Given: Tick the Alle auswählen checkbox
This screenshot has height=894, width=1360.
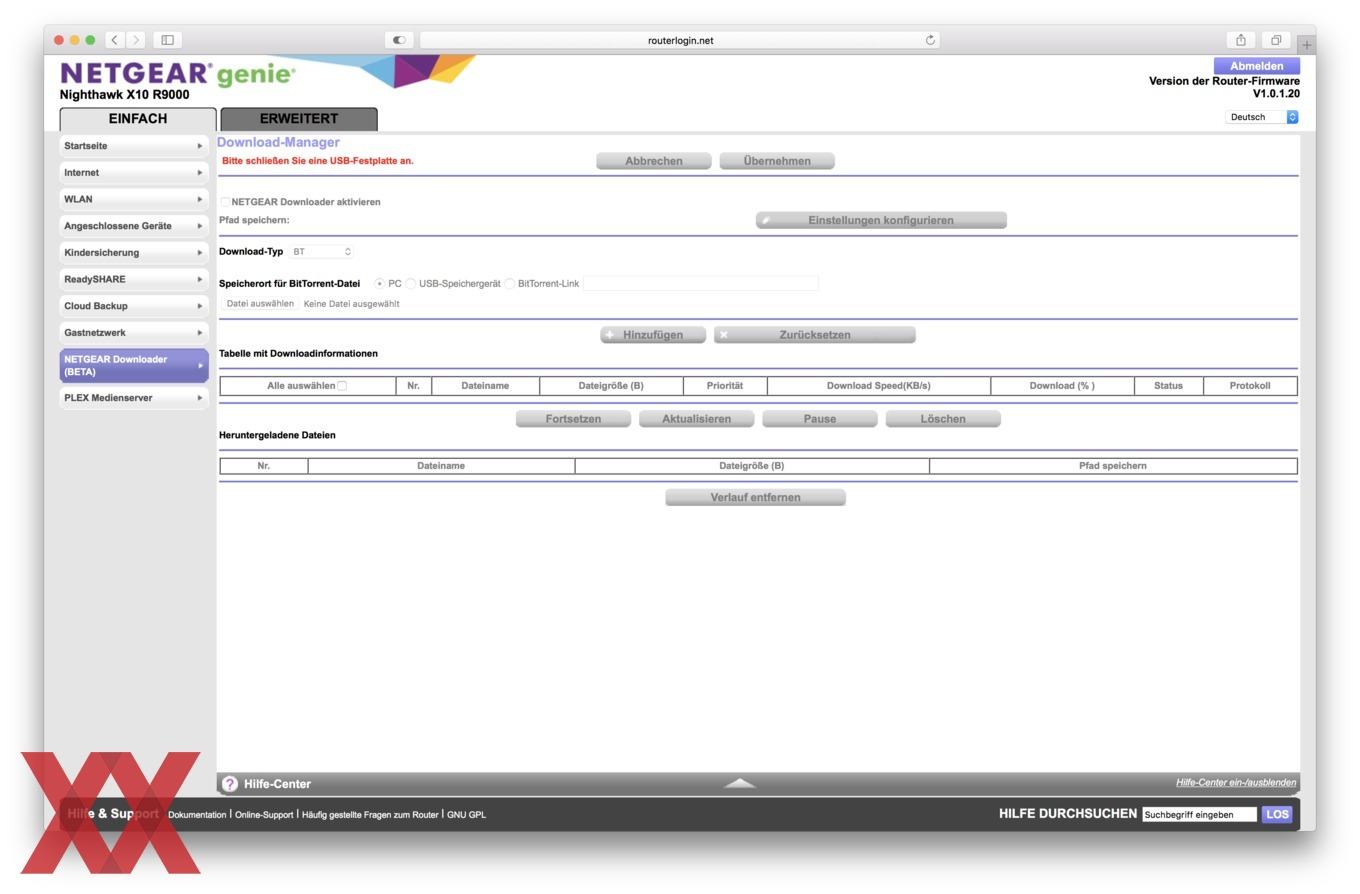Looking at the screenshot, I should coord(342,386).
